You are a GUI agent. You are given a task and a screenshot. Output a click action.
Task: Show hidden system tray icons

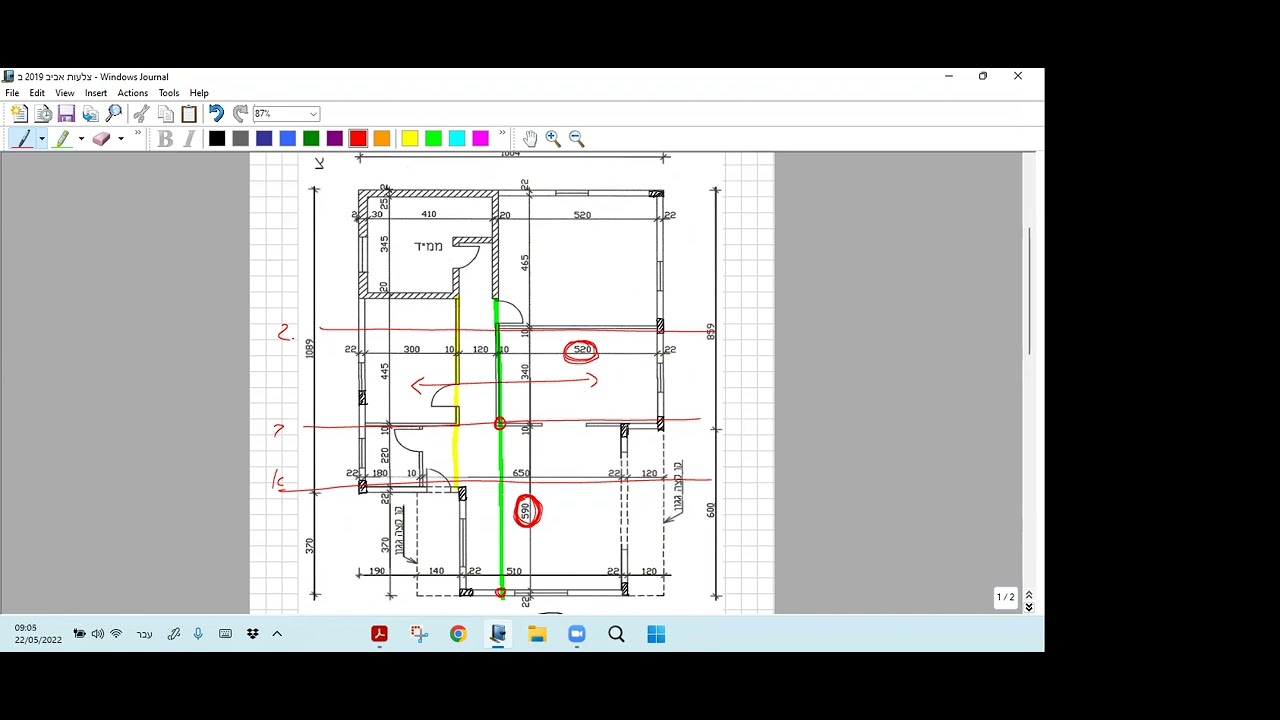(277, 634)
